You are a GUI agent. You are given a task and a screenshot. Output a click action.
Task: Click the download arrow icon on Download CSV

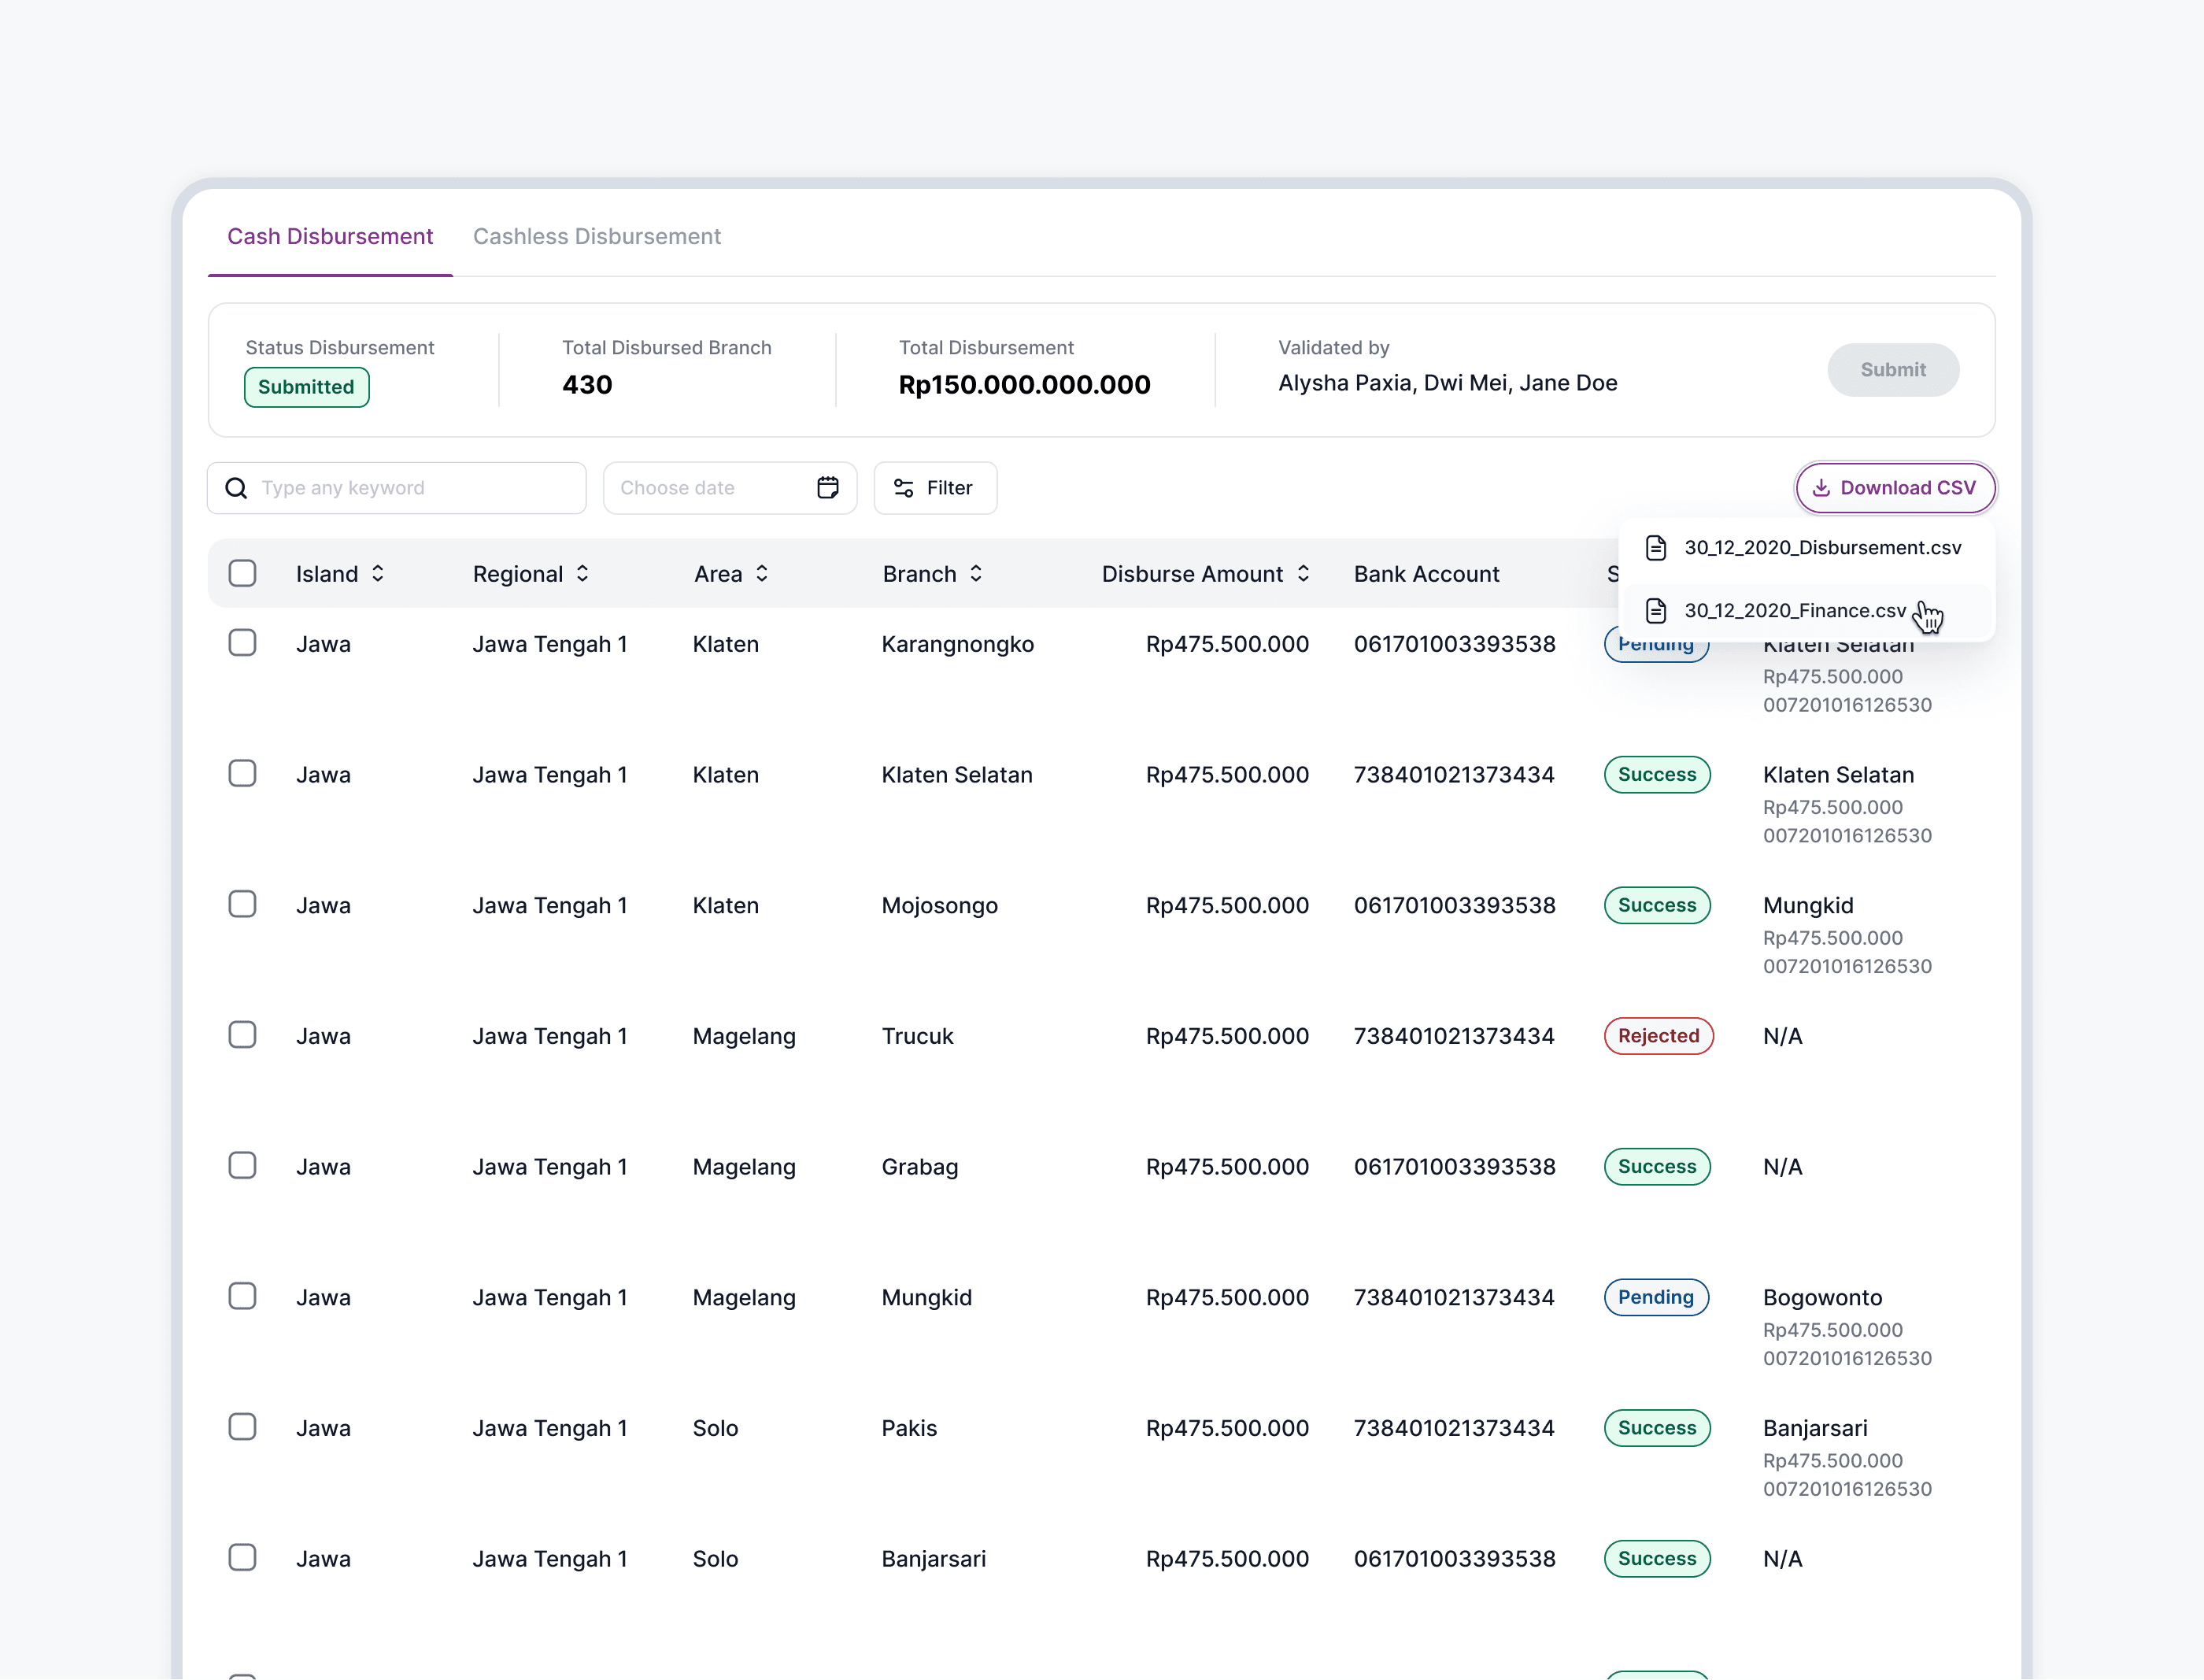coord(1821,488)
